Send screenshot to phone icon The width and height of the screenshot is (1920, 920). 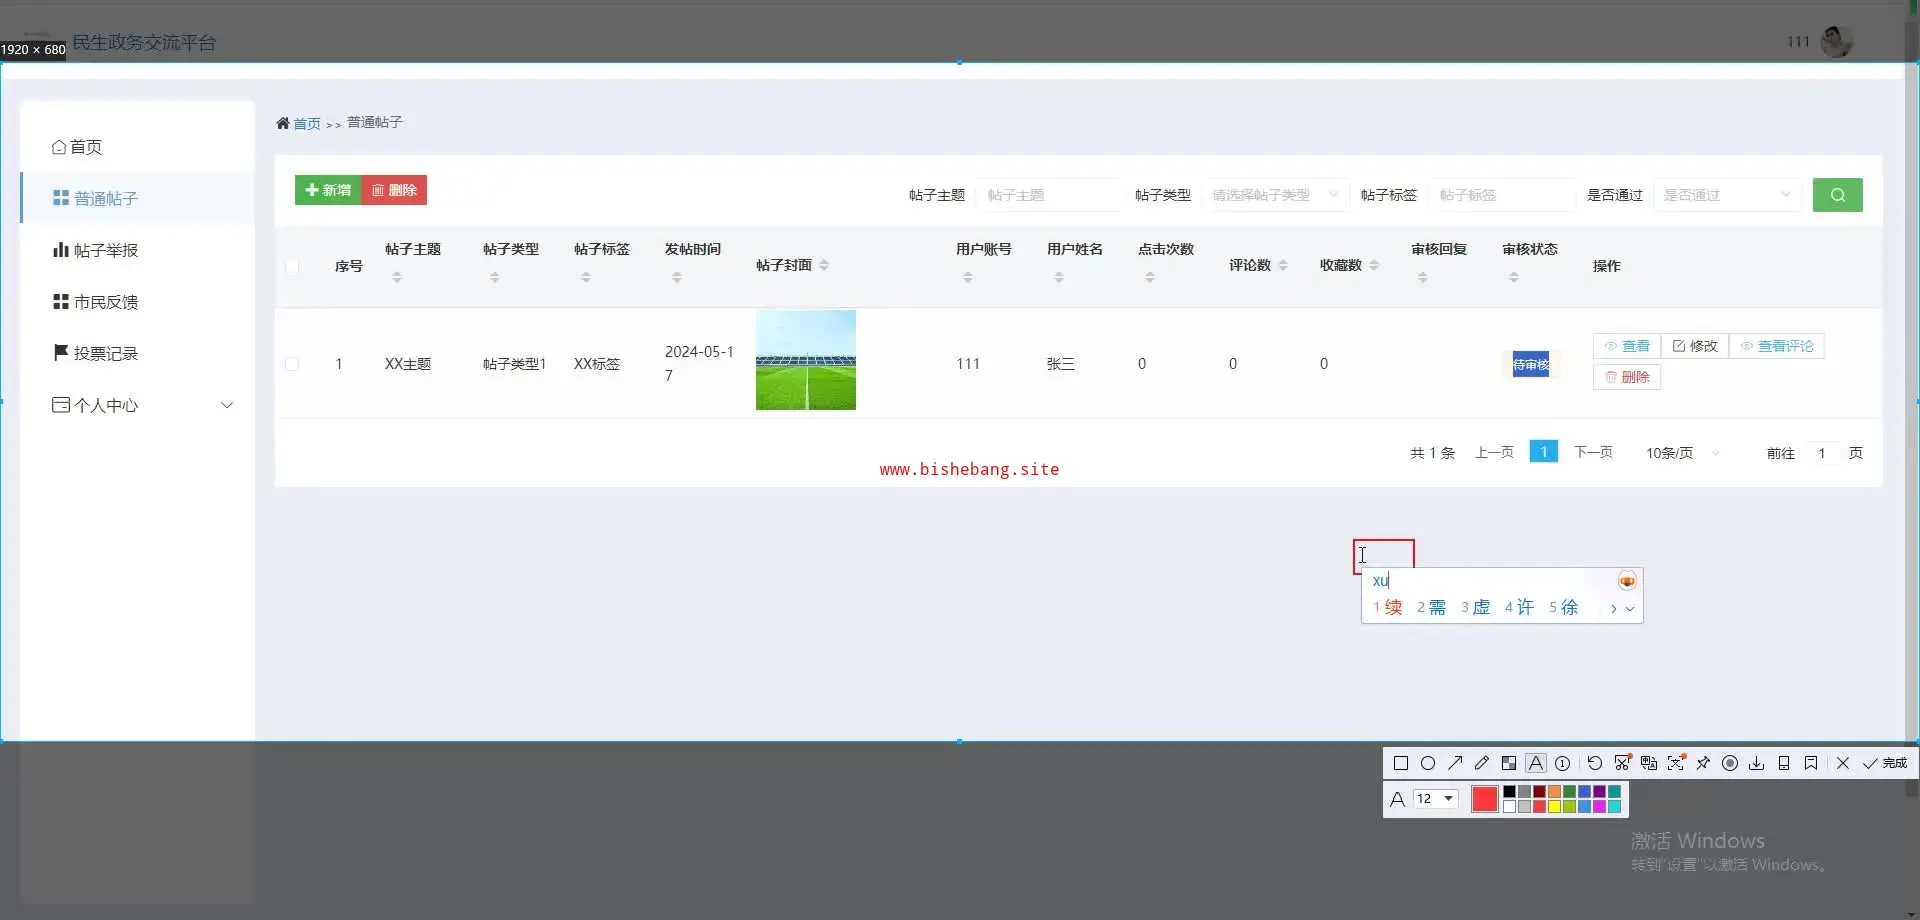click(1784, 763)
